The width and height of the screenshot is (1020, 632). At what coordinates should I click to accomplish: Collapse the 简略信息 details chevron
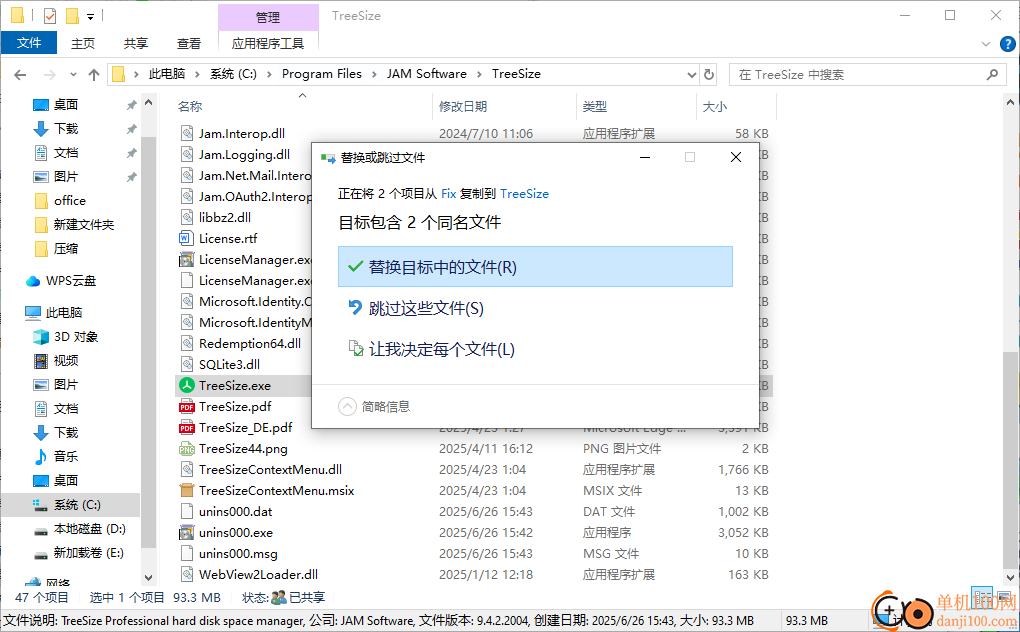tap(347, 406)
